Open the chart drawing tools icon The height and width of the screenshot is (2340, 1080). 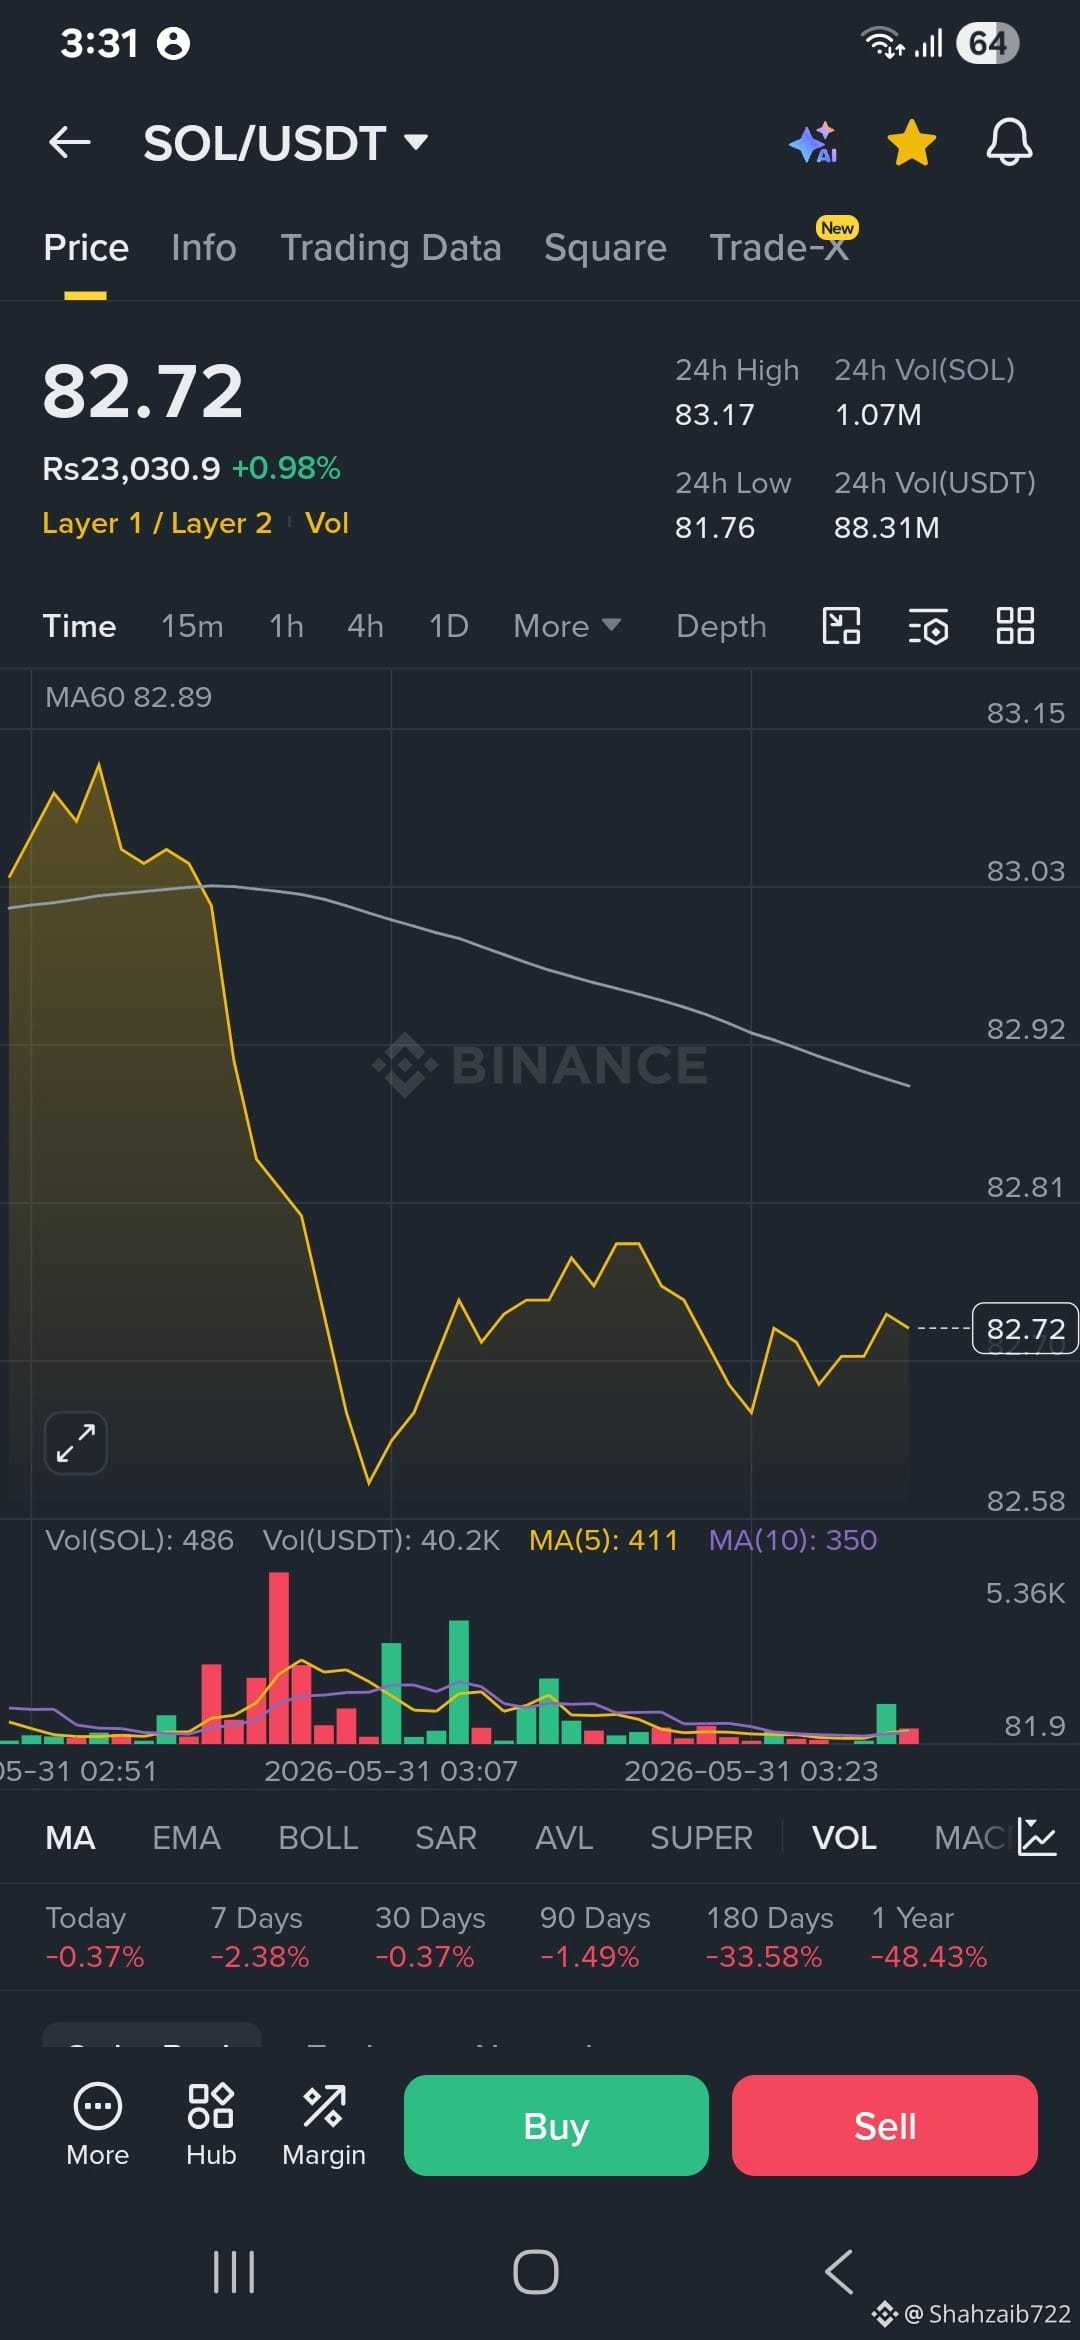click(841, 626)
